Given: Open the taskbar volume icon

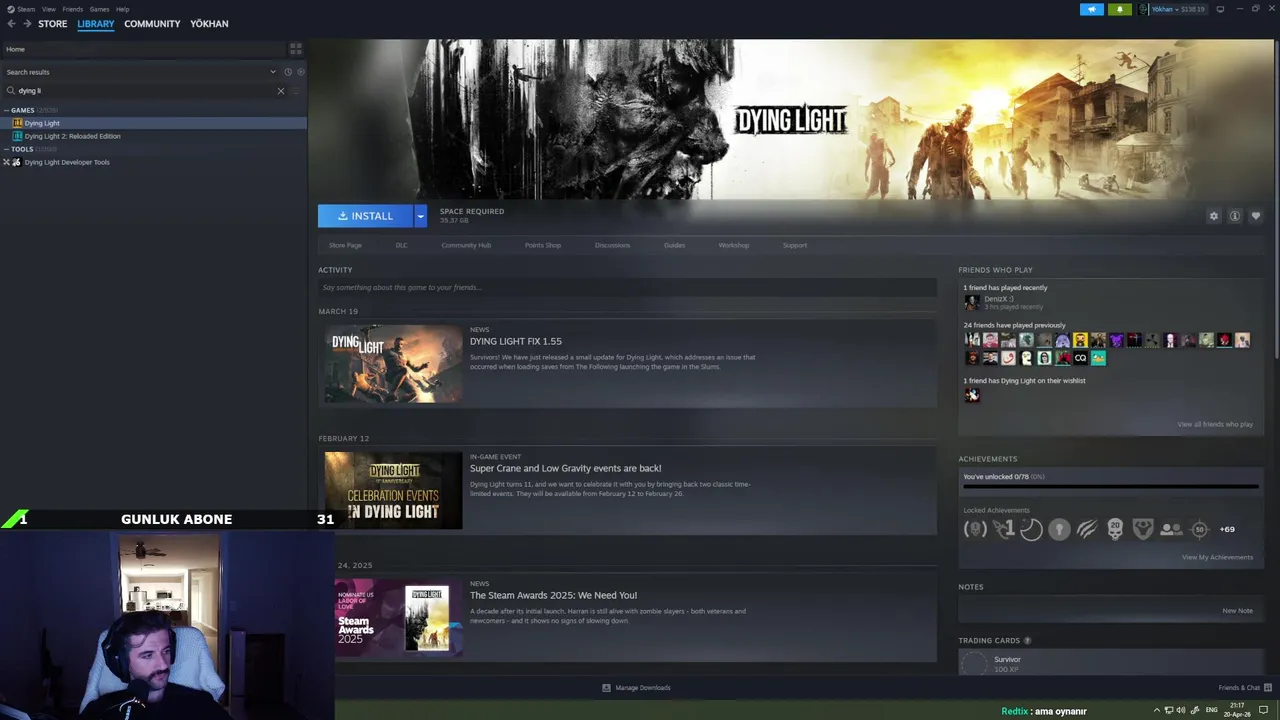Looking at the screenshot, I should click(x=1181, y=710).
